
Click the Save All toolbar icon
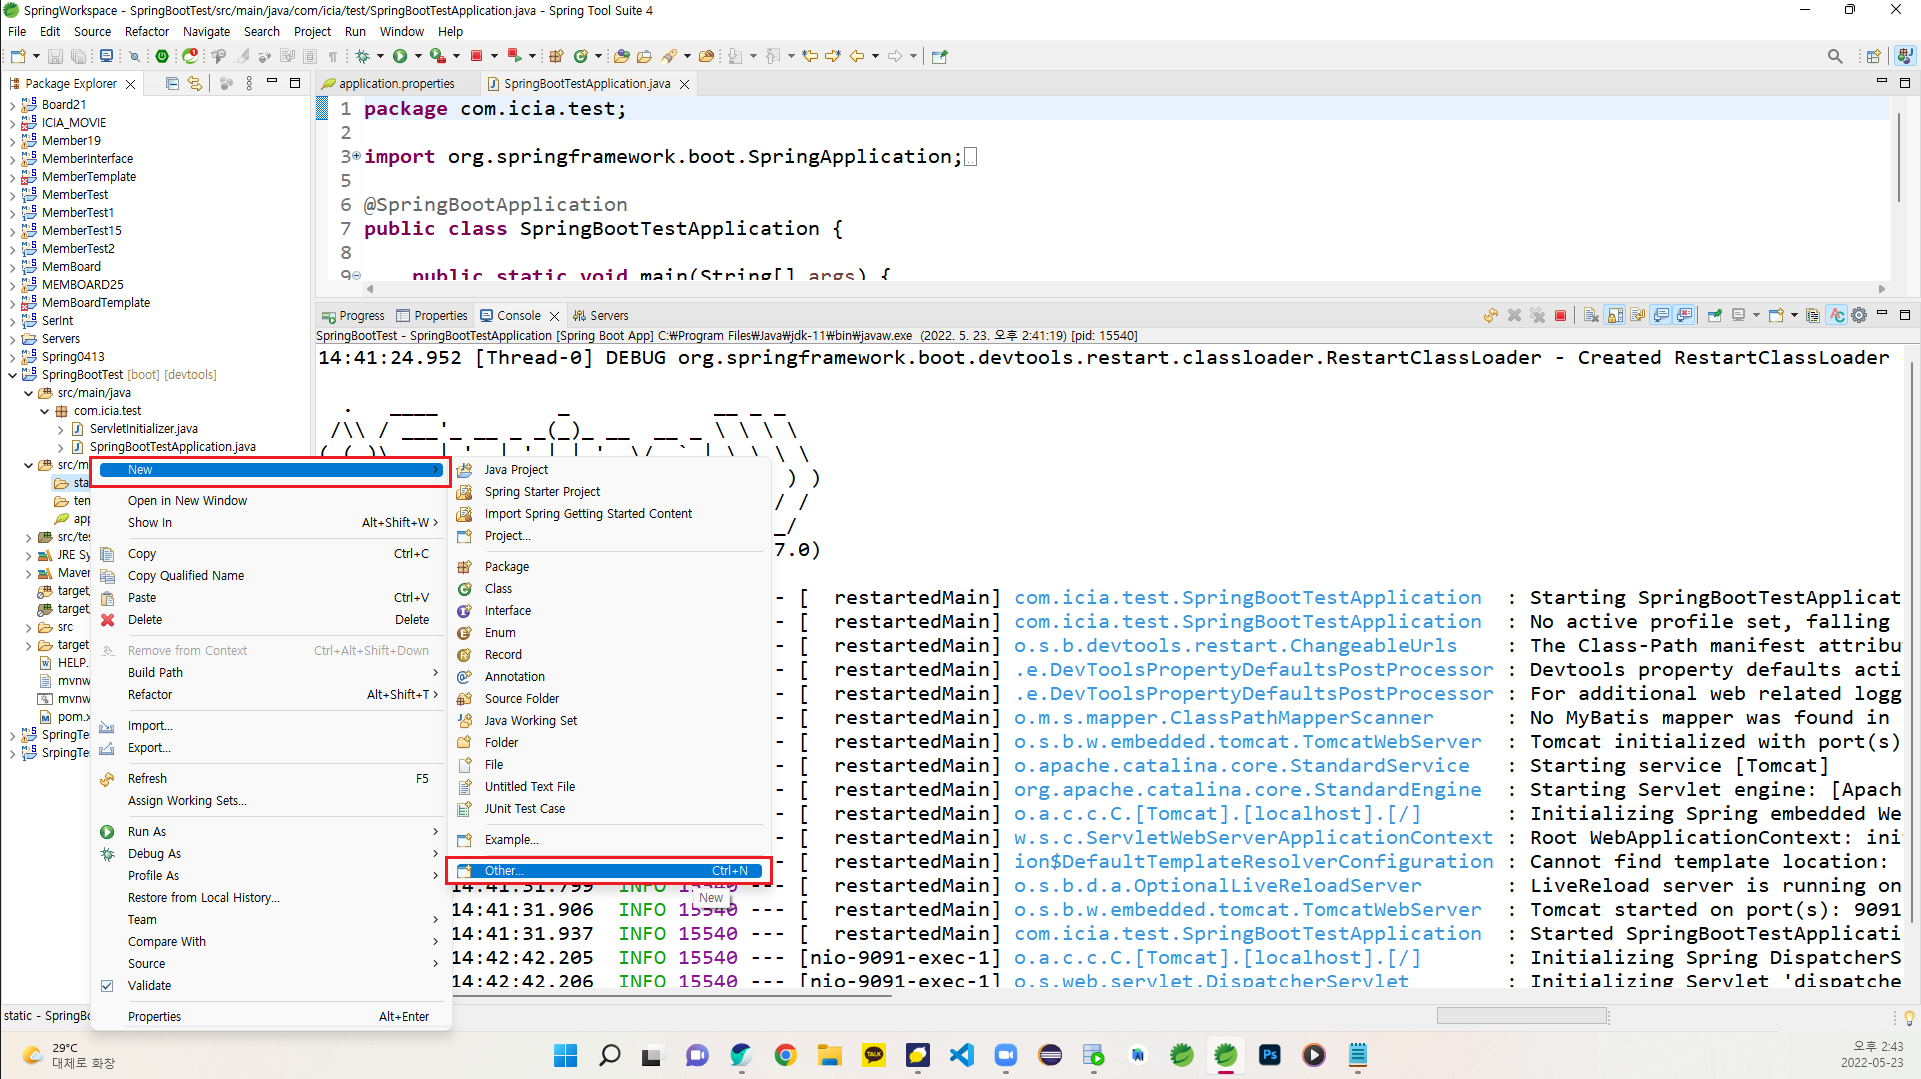[x=77, y=57]
